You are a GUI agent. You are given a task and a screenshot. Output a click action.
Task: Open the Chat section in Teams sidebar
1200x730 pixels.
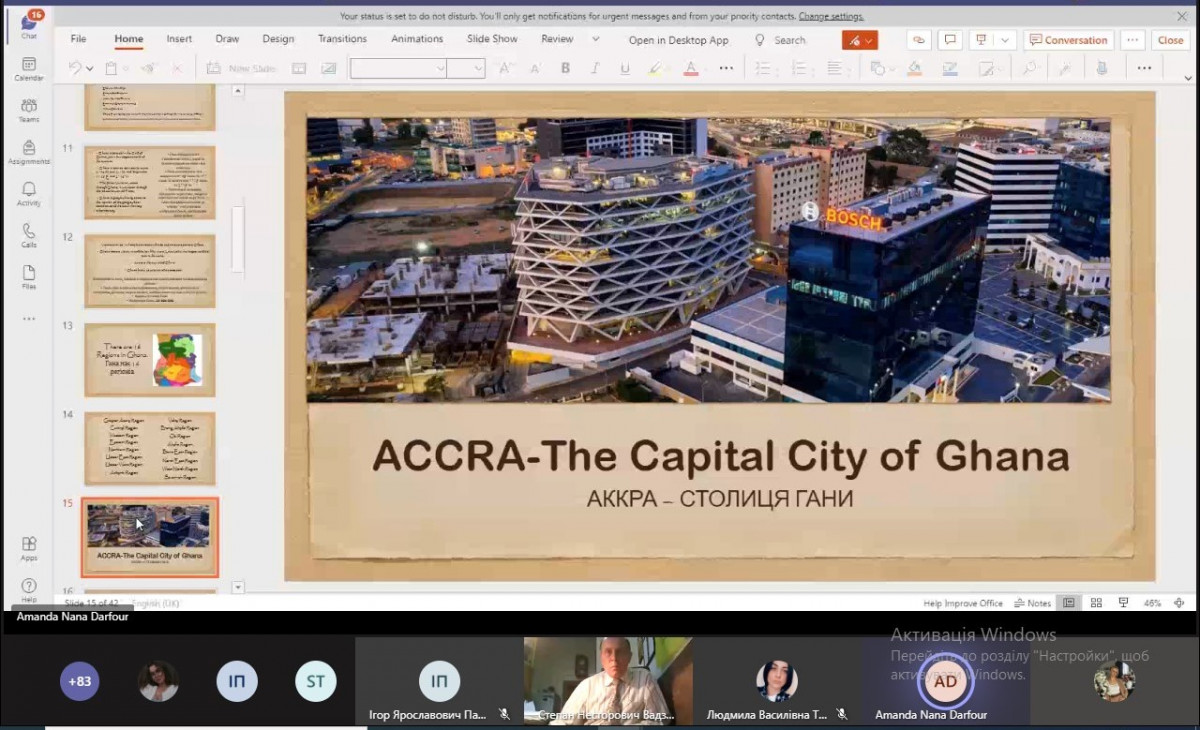(x=29, y=24)
